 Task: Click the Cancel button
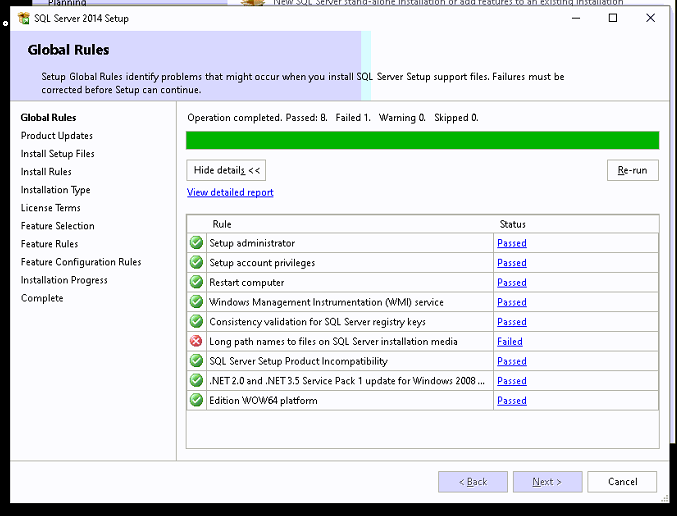click(622, 481)
